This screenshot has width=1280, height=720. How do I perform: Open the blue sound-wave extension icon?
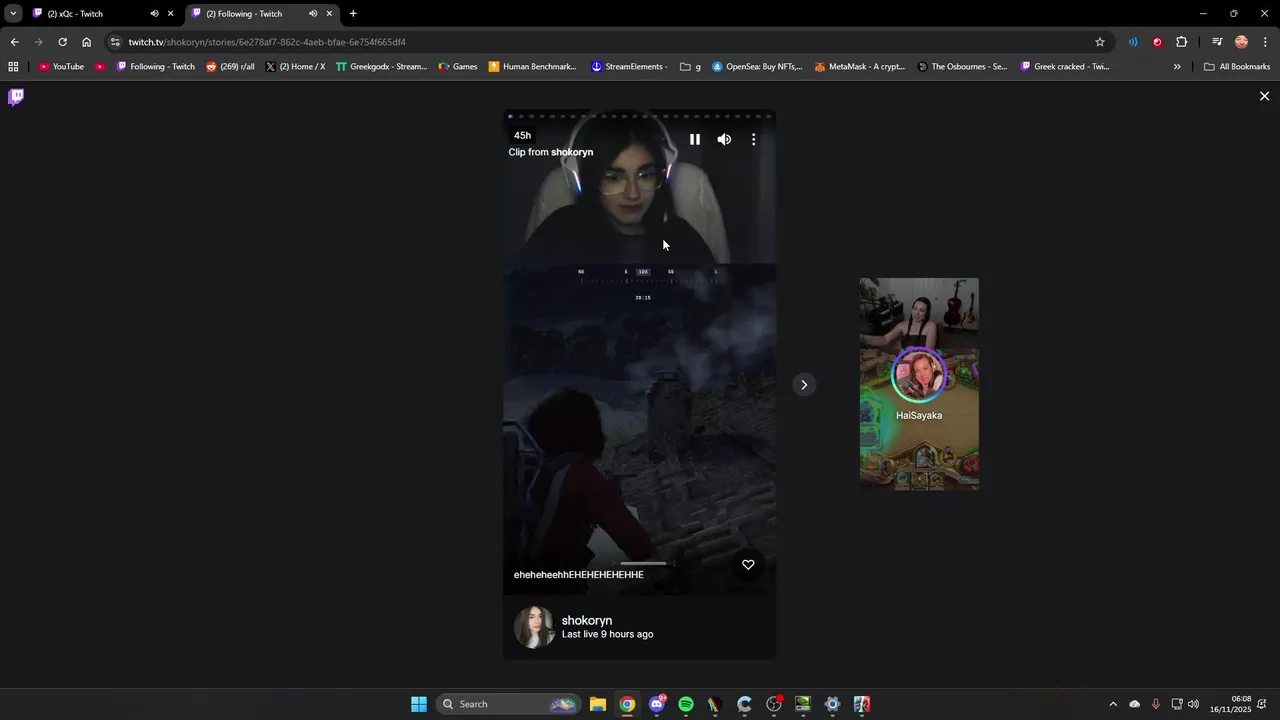click(x=1133, y=42)
